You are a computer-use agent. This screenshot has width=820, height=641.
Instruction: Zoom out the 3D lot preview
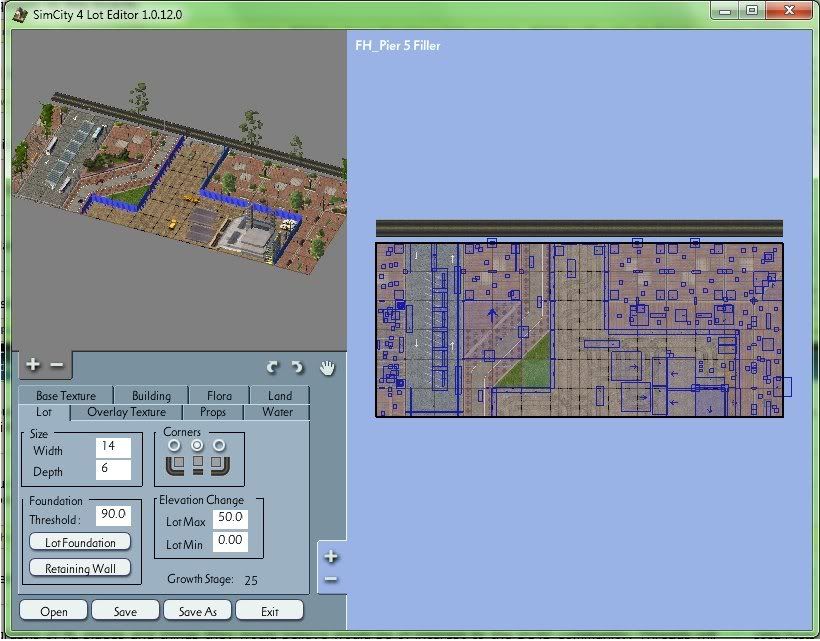tap(57, 364)
